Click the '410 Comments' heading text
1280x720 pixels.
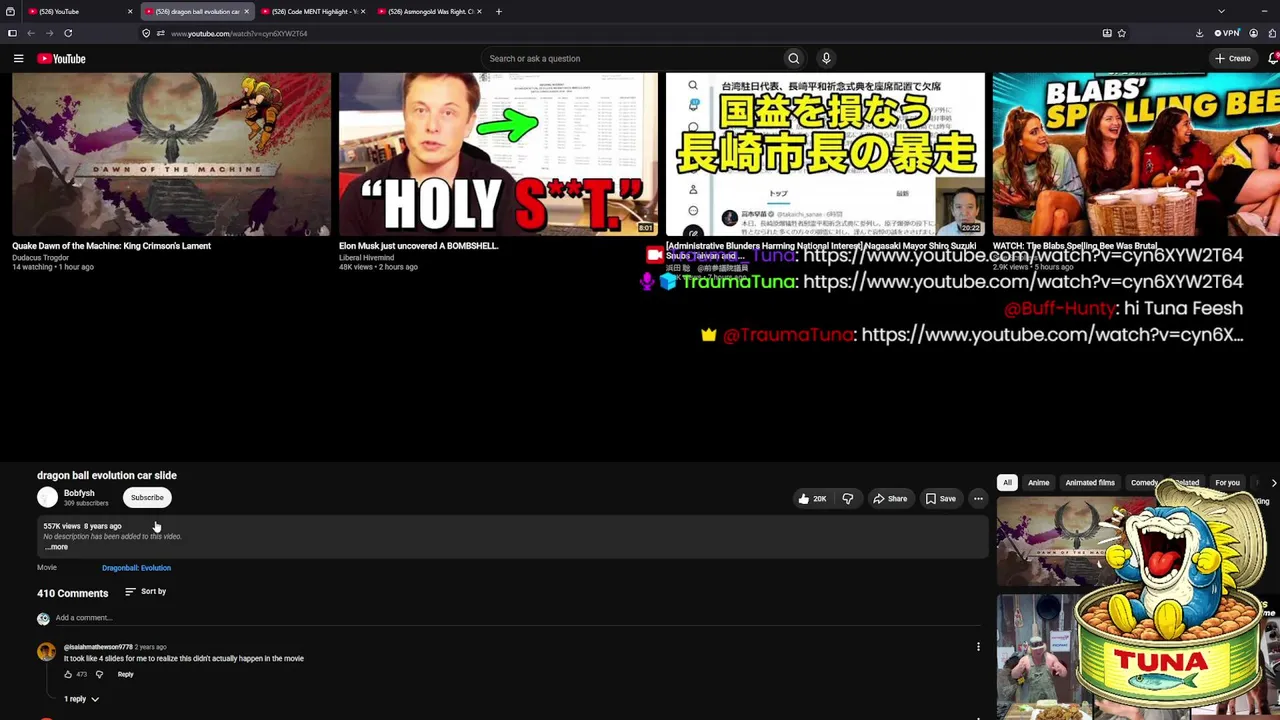(x=72, y=593)
